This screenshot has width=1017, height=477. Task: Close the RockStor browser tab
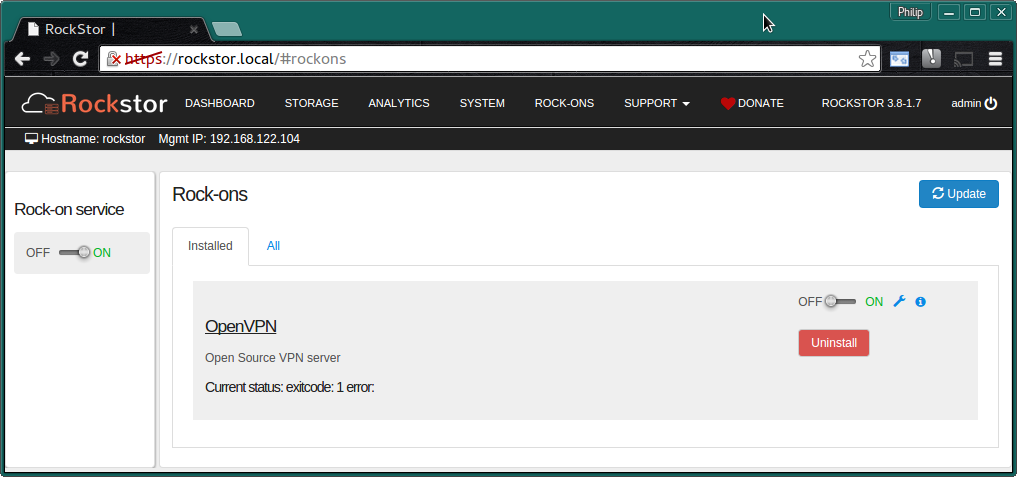click(x=194, y=29)
